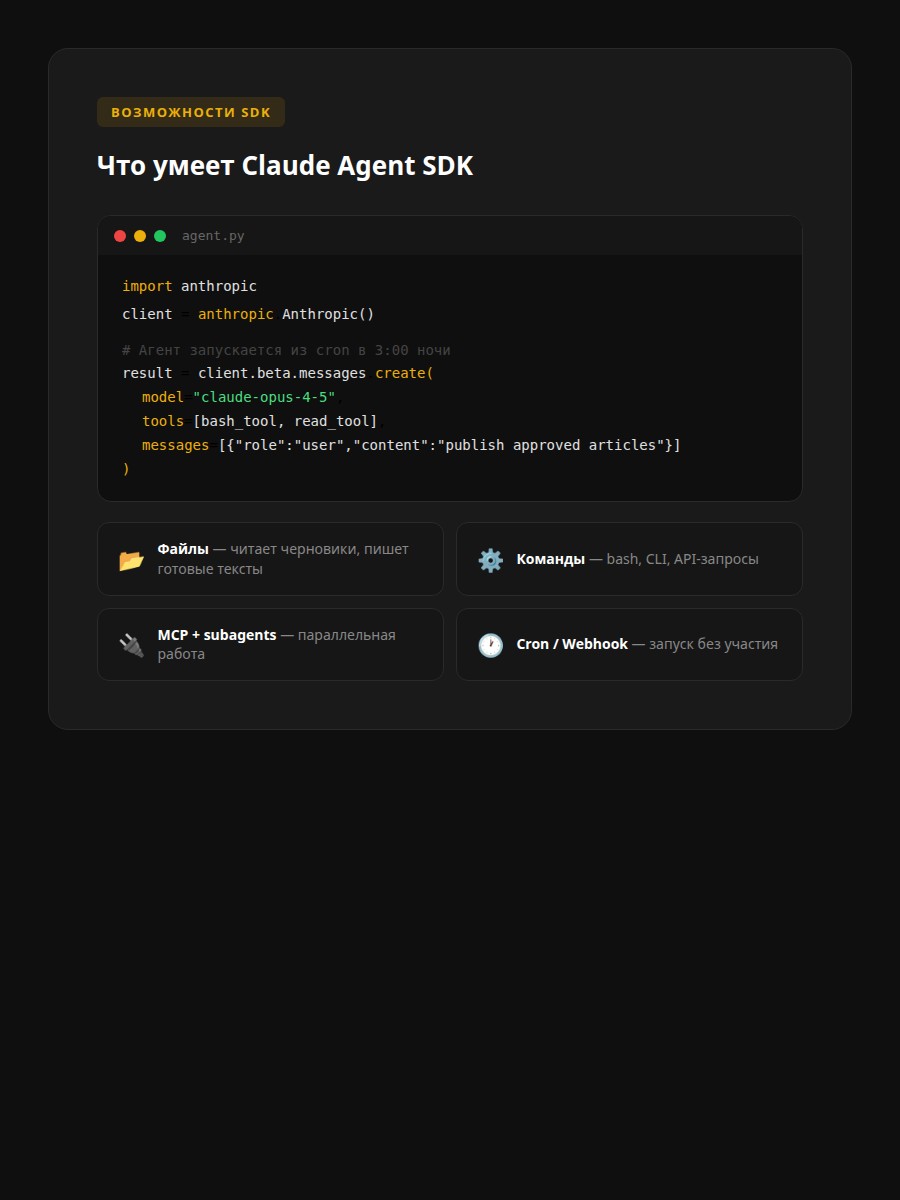Click the 'tools' keyword in the code
Screen dimensions: 900x1200
pos(163,421)
